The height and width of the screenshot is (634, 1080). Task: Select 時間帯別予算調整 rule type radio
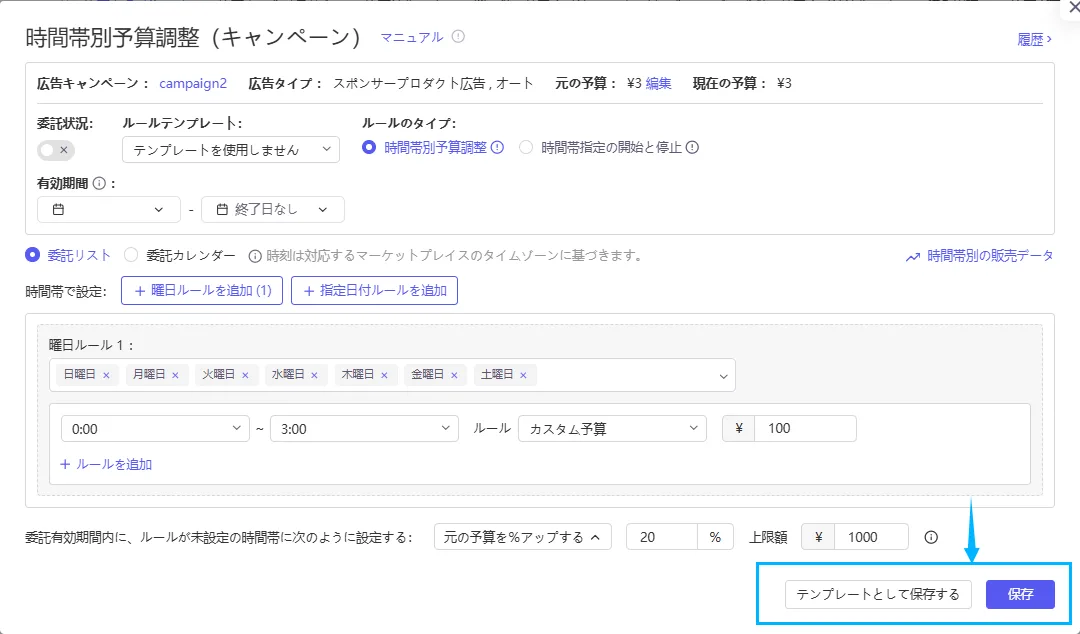pyautogui.click(x=369, y=147)
